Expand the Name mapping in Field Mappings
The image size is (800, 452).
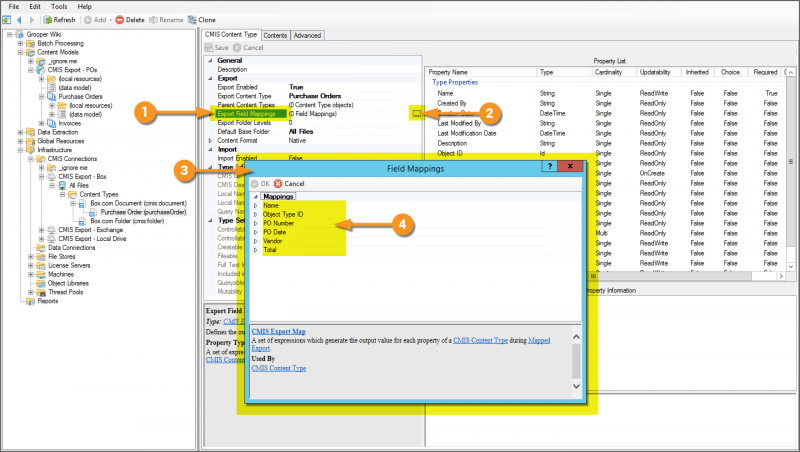(256, 206)
